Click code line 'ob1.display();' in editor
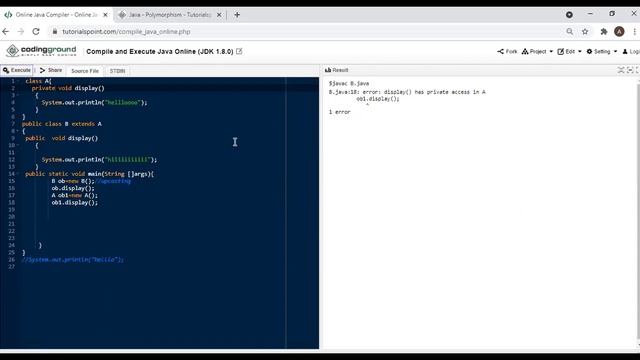The image size is (640, 360). [x=75, y=202]
